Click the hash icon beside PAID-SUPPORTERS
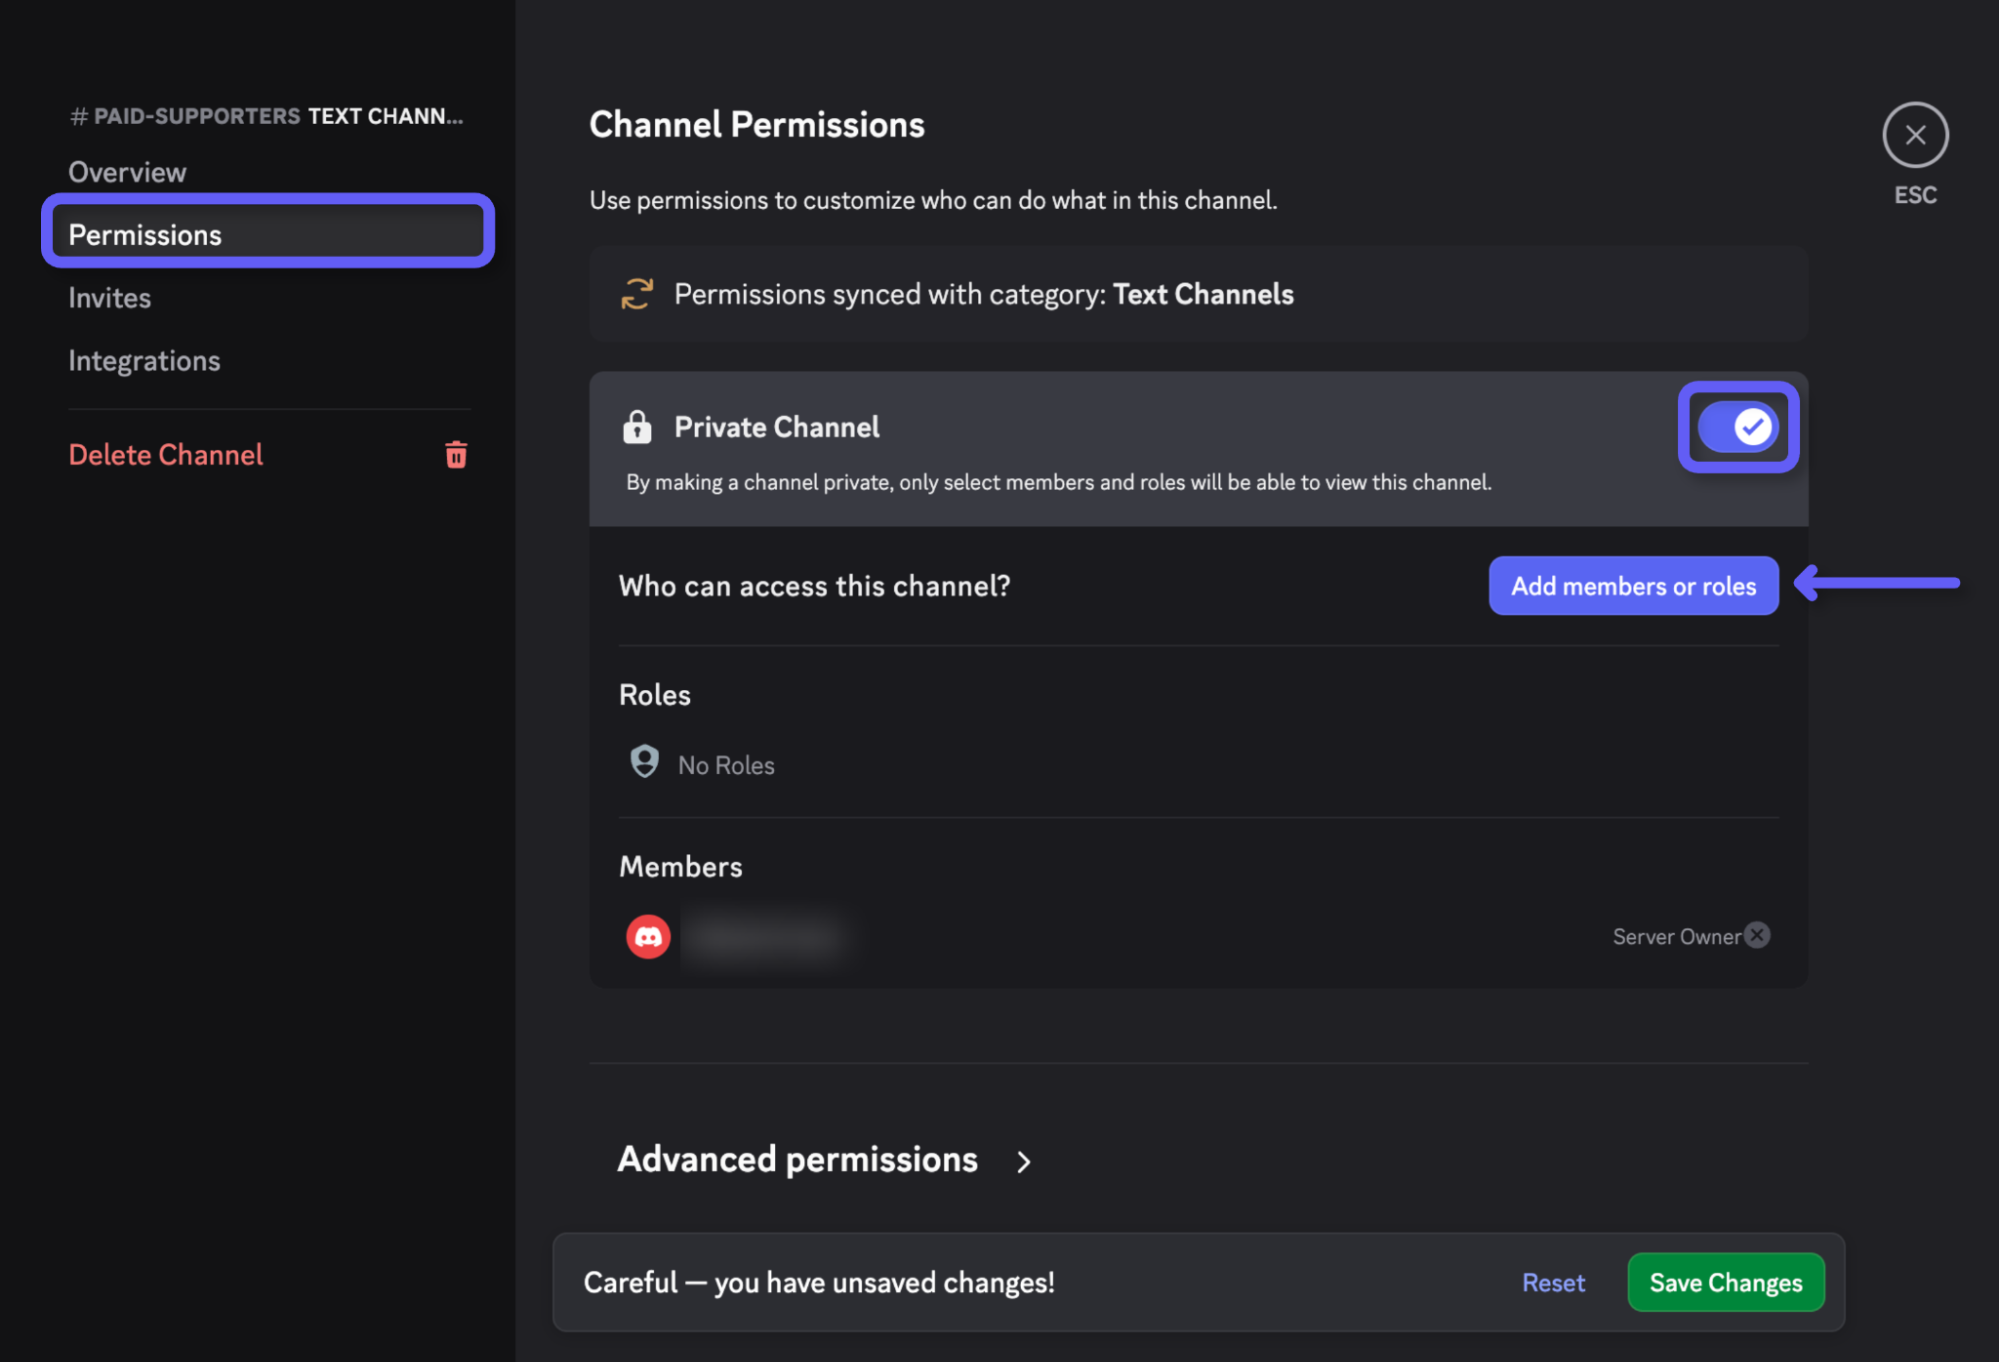Image resolution: width=1999 pixels, height=1362 pixels. click(x=78, y=117)
